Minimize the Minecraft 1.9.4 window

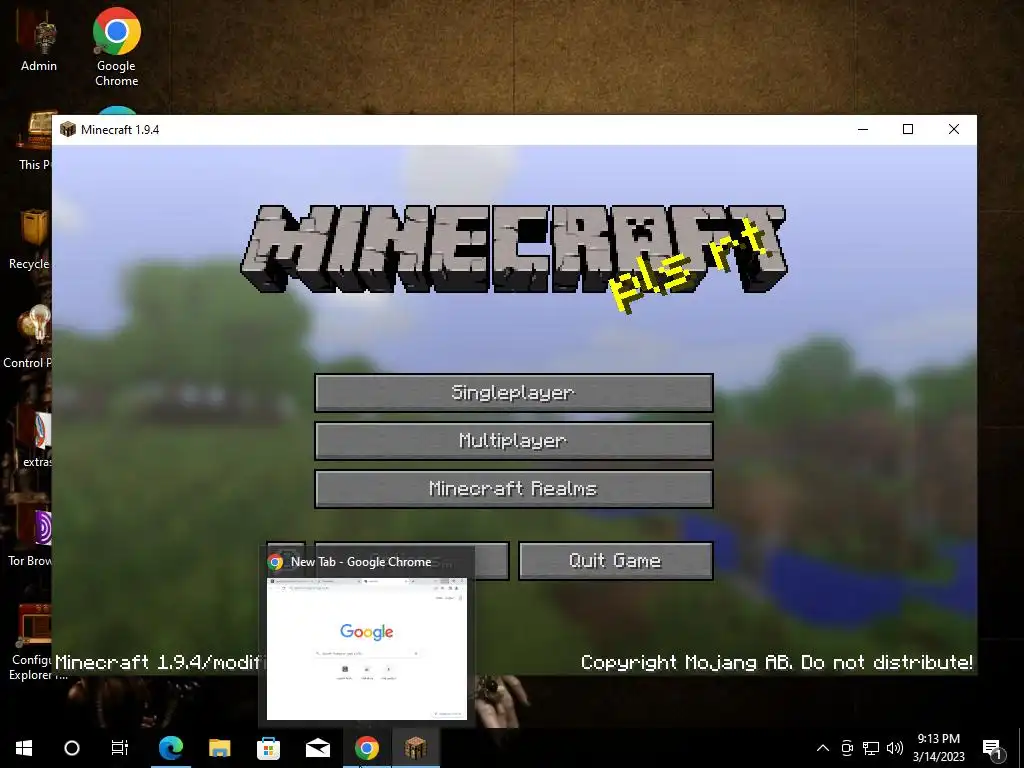(x=863, y=129)
